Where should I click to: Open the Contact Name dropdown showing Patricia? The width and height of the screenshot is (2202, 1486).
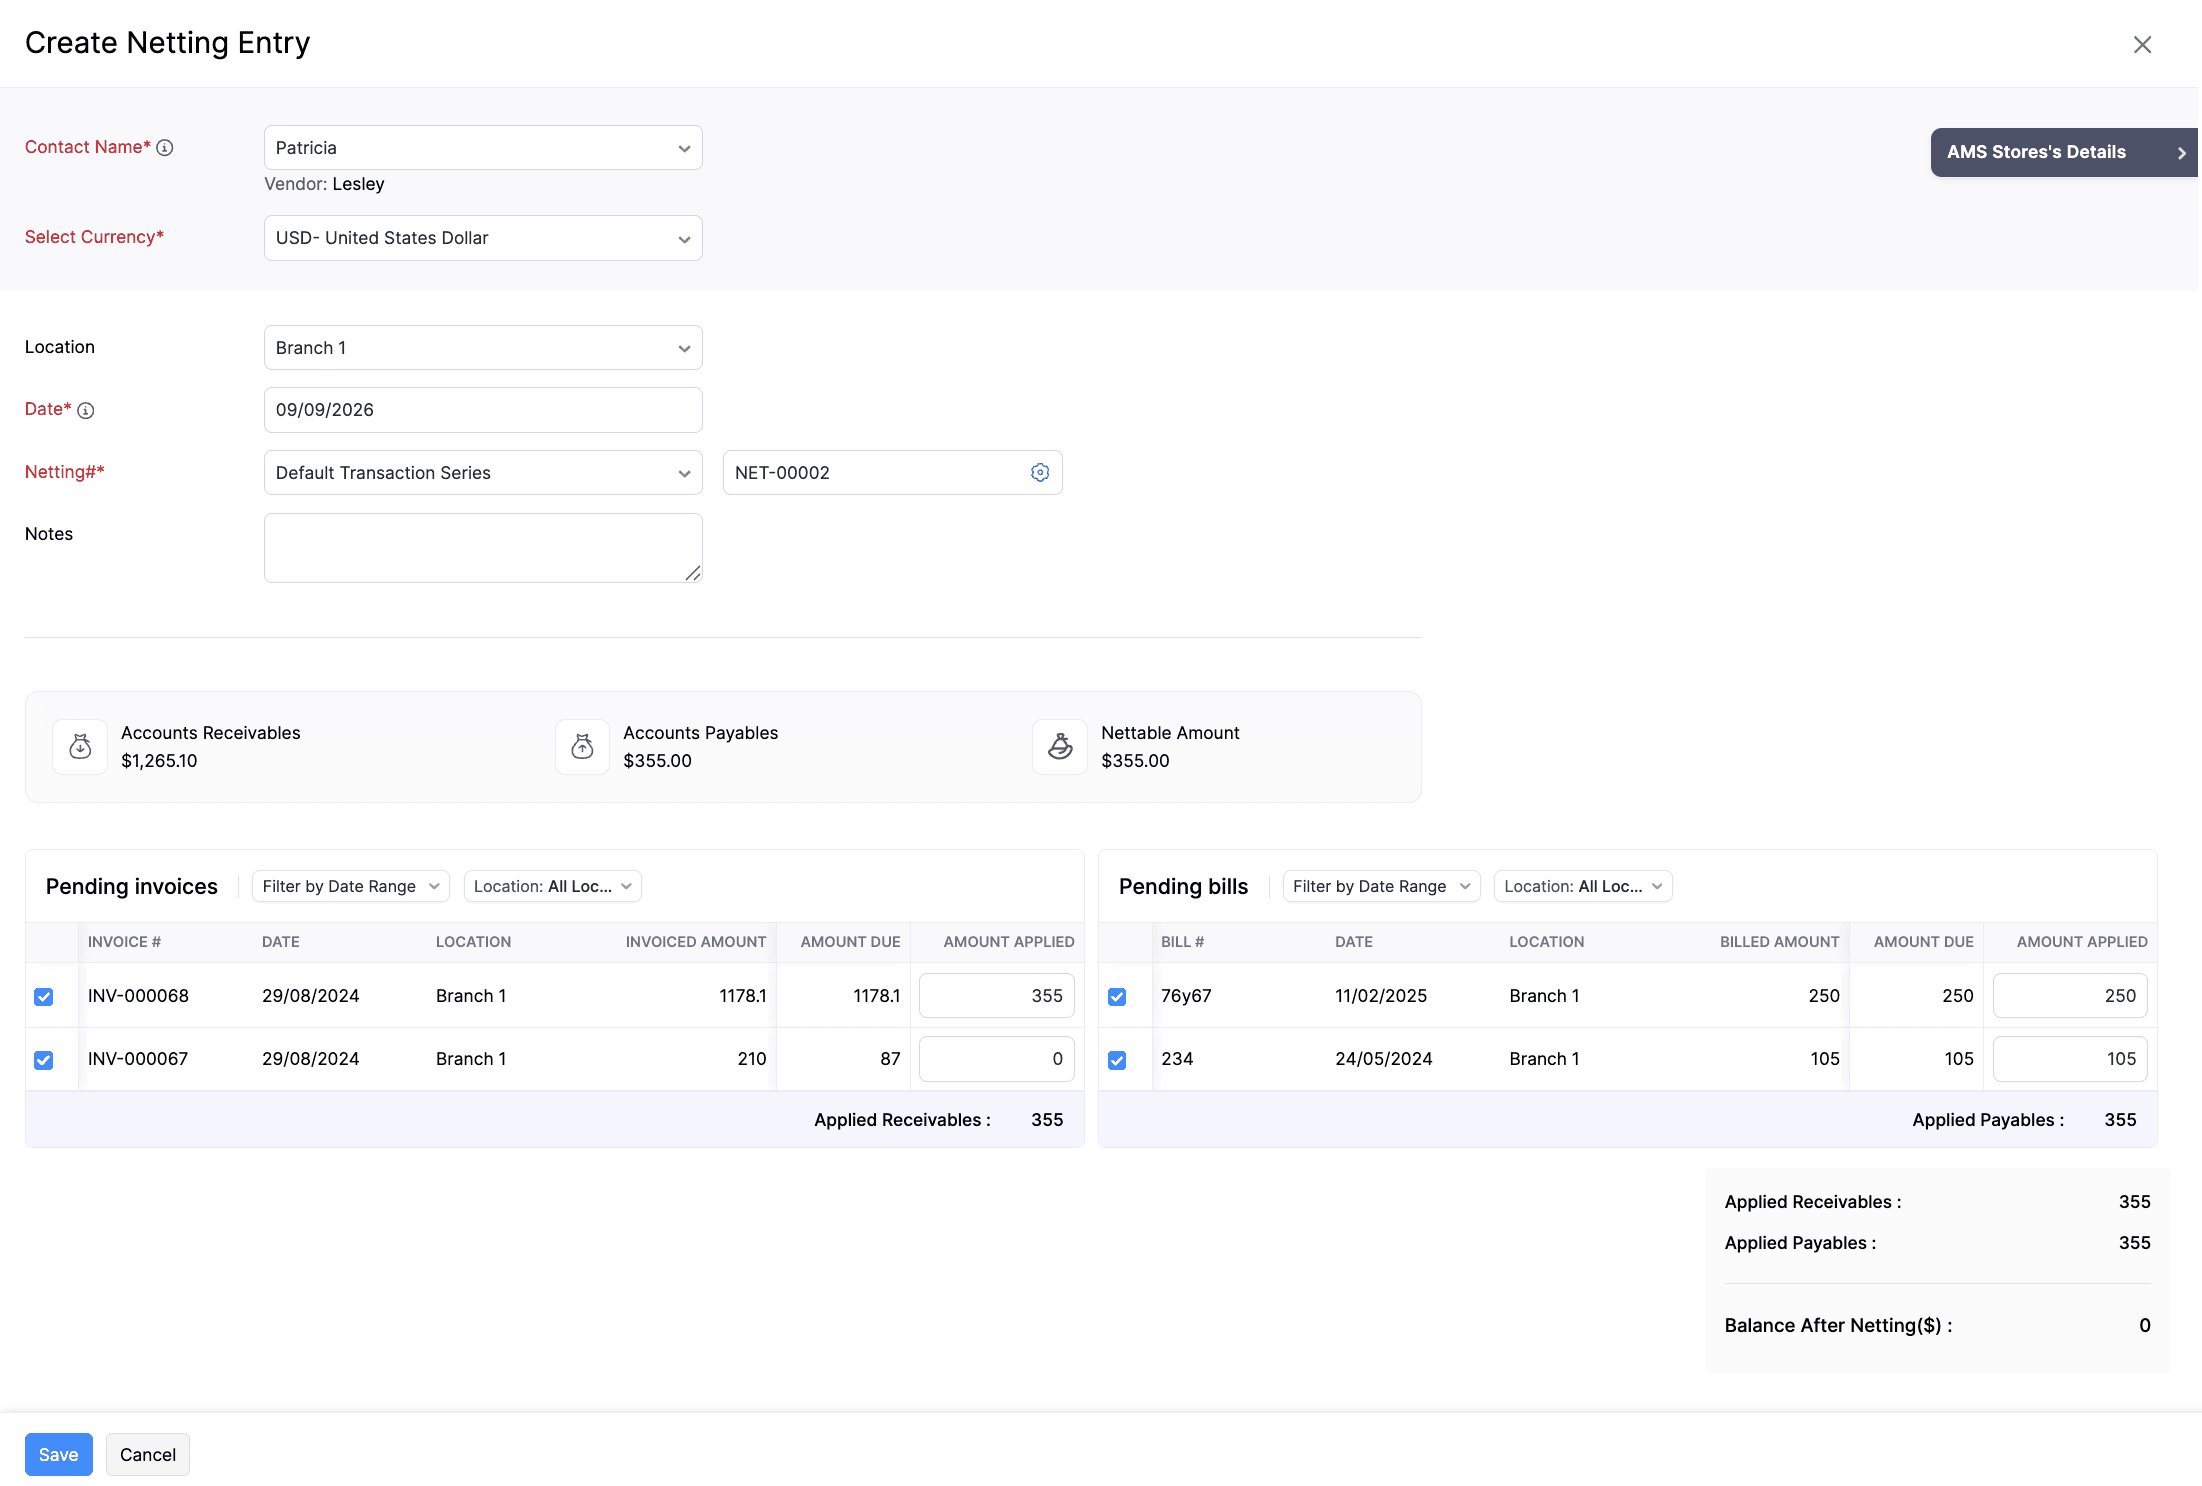(483, 148)
